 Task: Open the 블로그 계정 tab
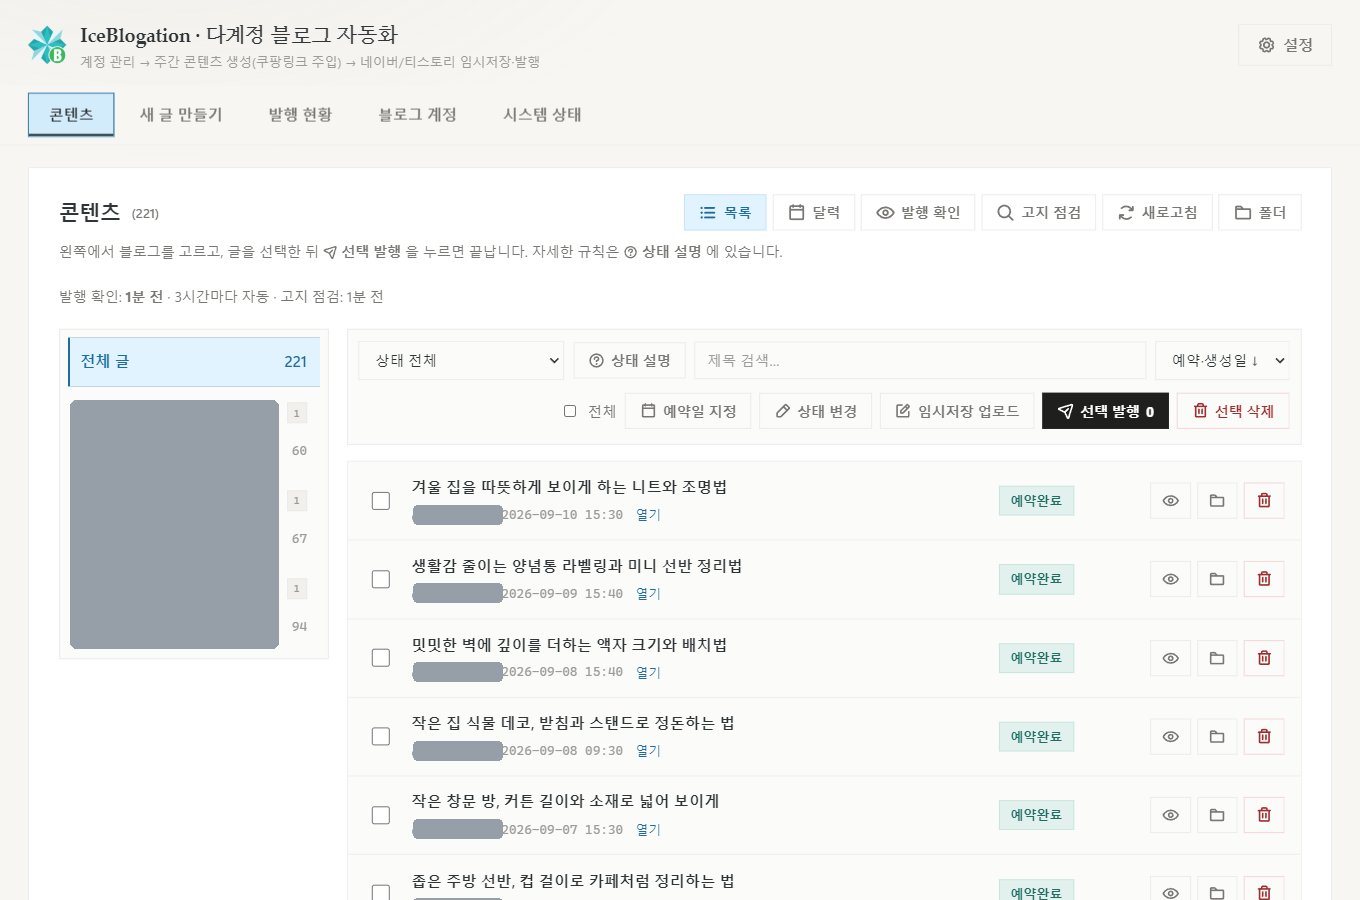pos(417,114)
